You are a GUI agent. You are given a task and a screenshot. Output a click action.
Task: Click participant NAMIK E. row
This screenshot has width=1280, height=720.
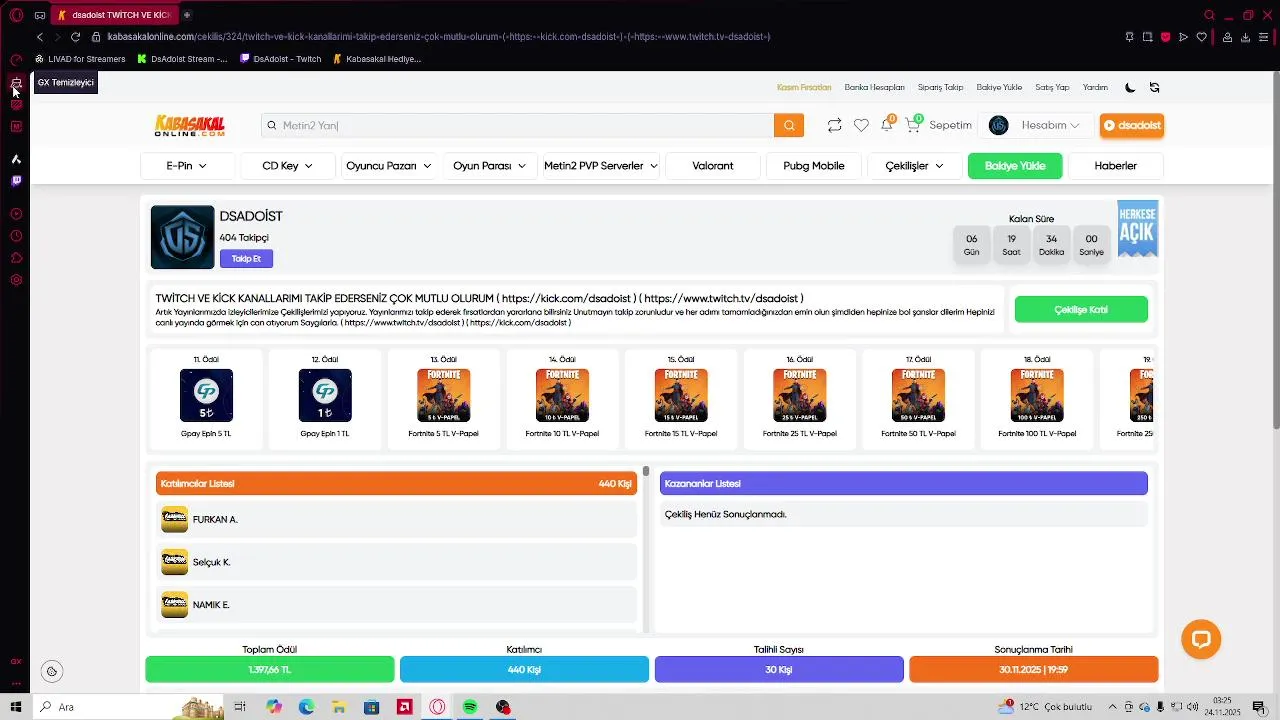click(397, 605)
